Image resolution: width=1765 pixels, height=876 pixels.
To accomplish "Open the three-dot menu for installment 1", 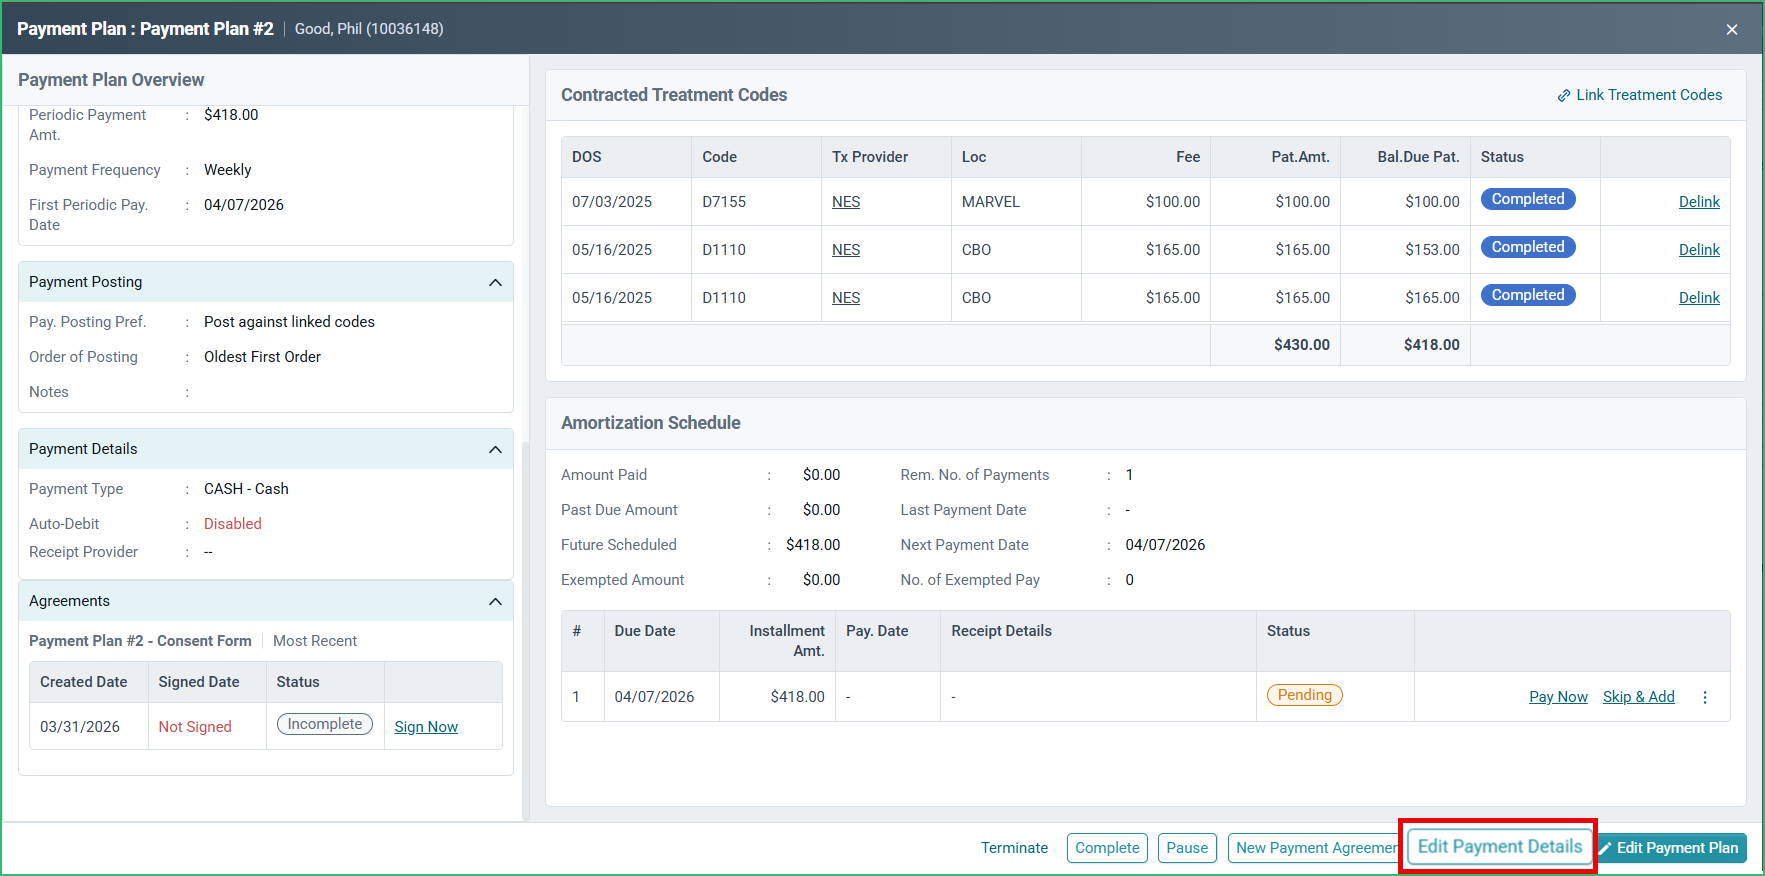I will (x=1705, y=697).
